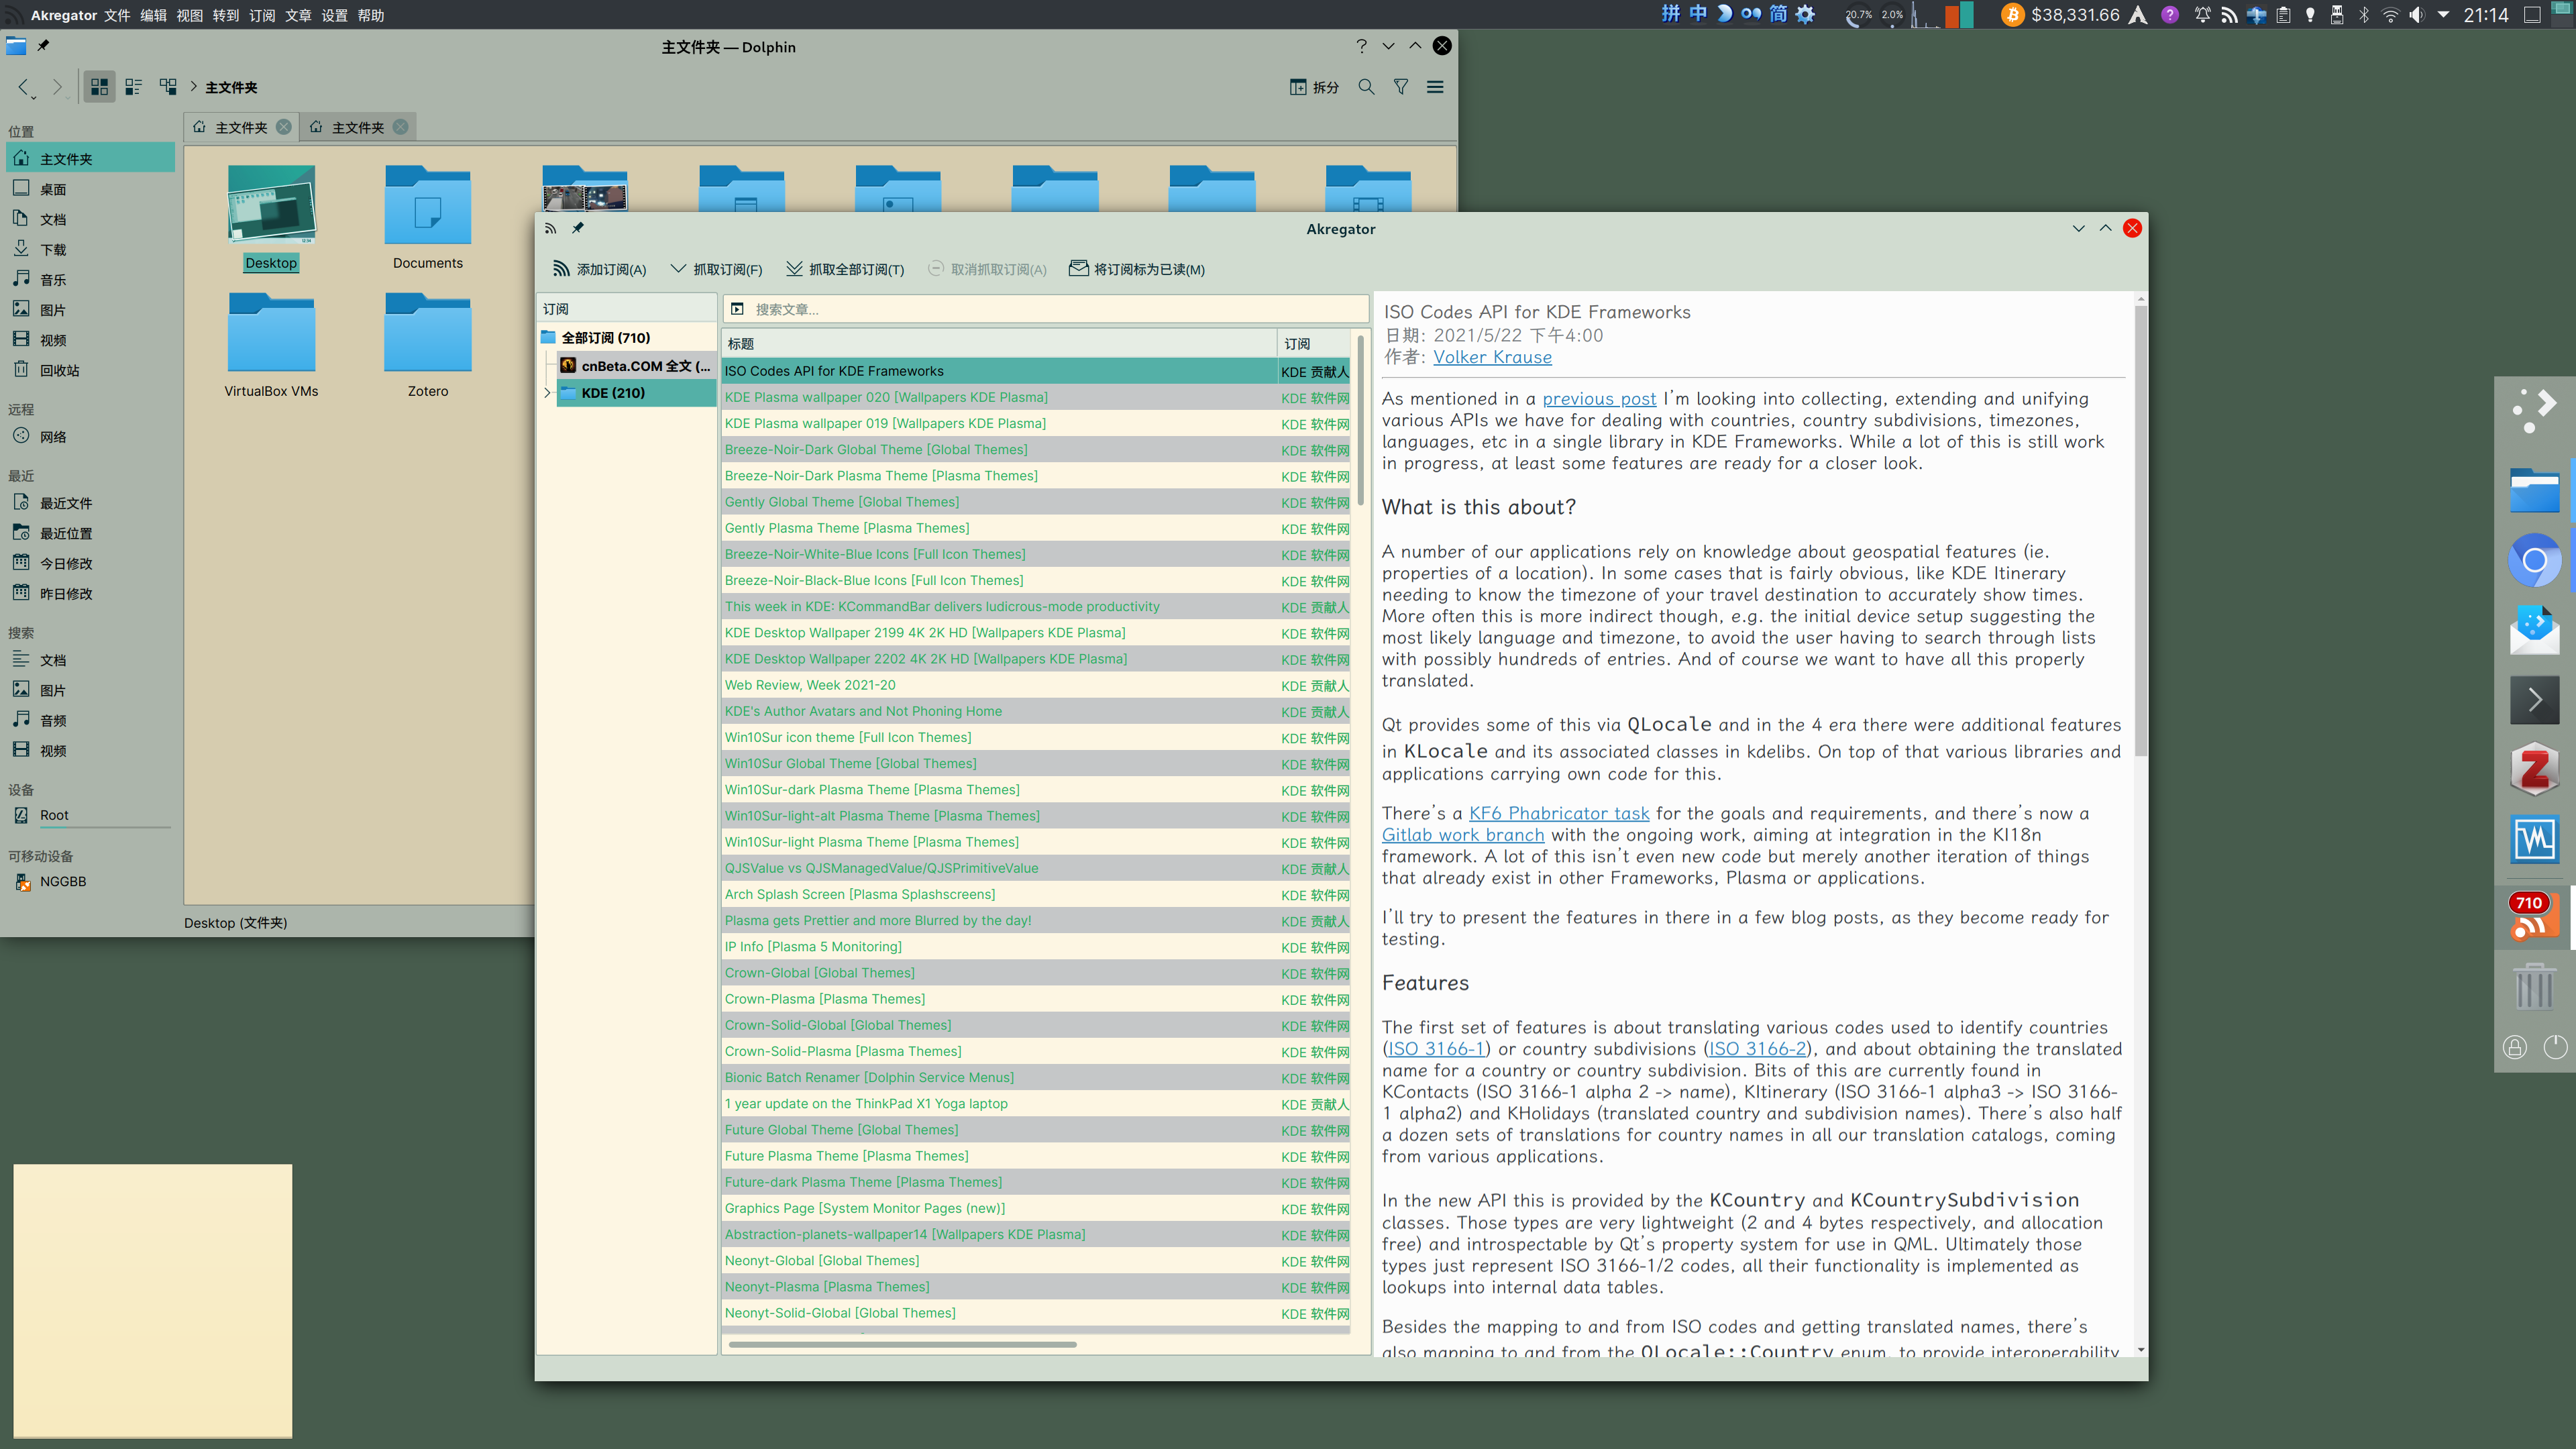Toggle the Dolphin filter bar funnel icon
The height and width of the screenshot is (1449, 2576).
(x=1401, y=87)
